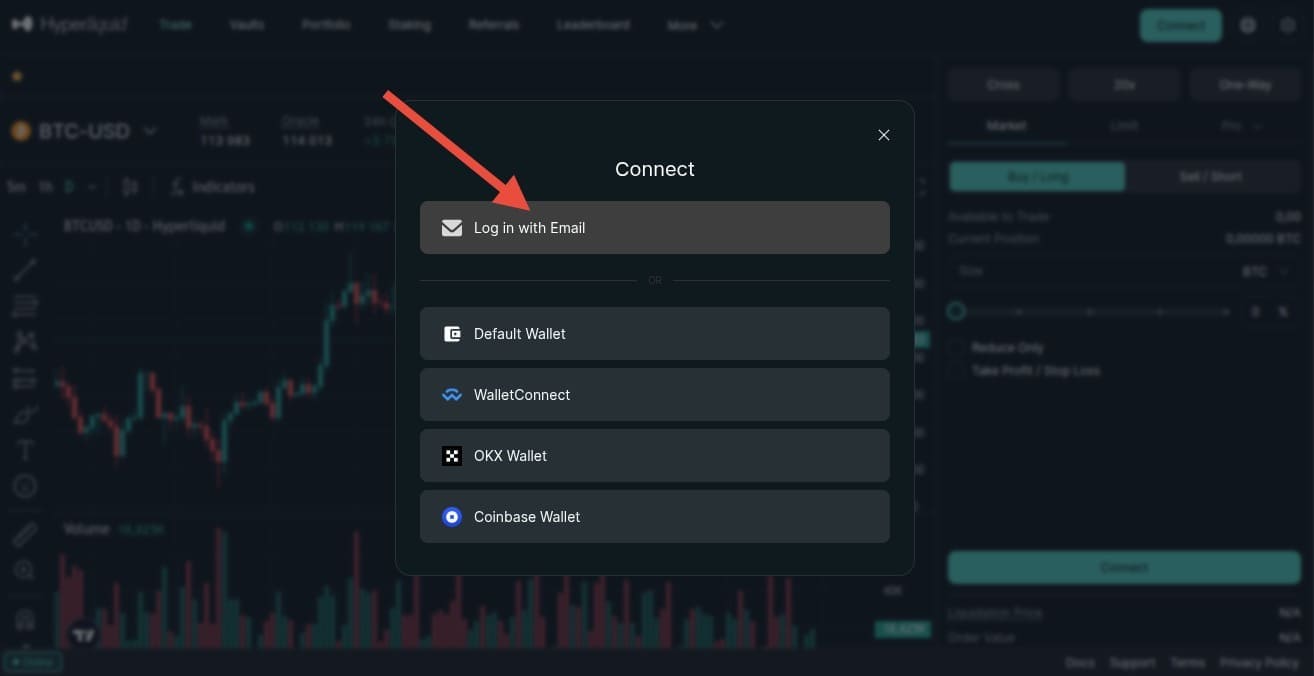Click the Online status indicator
The height and width of the screenshot is (676, 1314).
[x=33, y=662]
